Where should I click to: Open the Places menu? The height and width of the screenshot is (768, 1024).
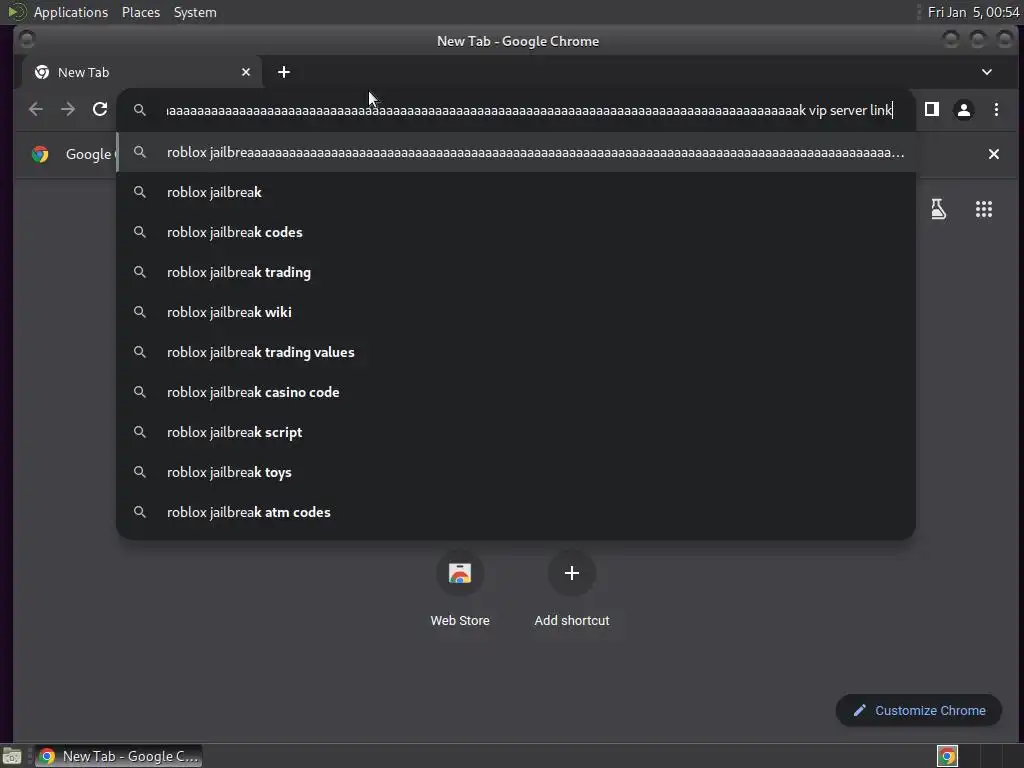(140, 12)
